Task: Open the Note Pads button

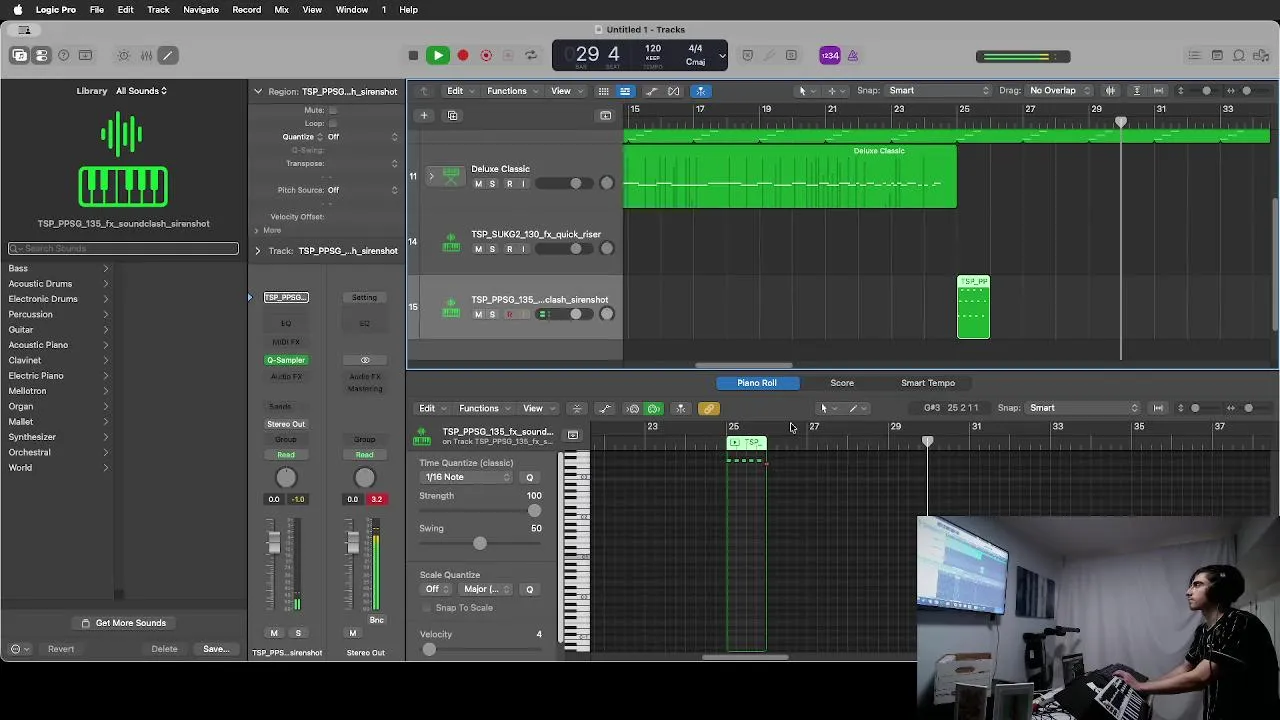Action: click(1217, 56)
